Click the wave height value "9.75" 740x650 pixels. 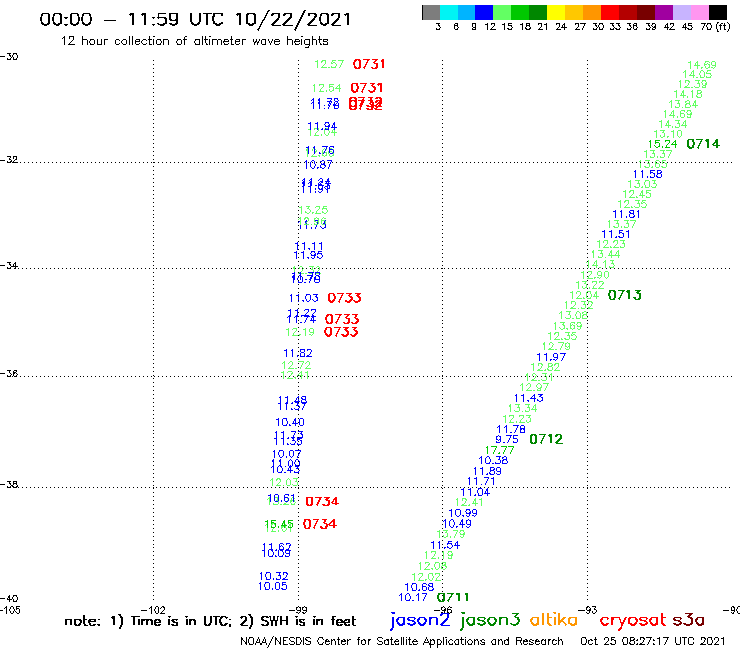pos(507,439)
